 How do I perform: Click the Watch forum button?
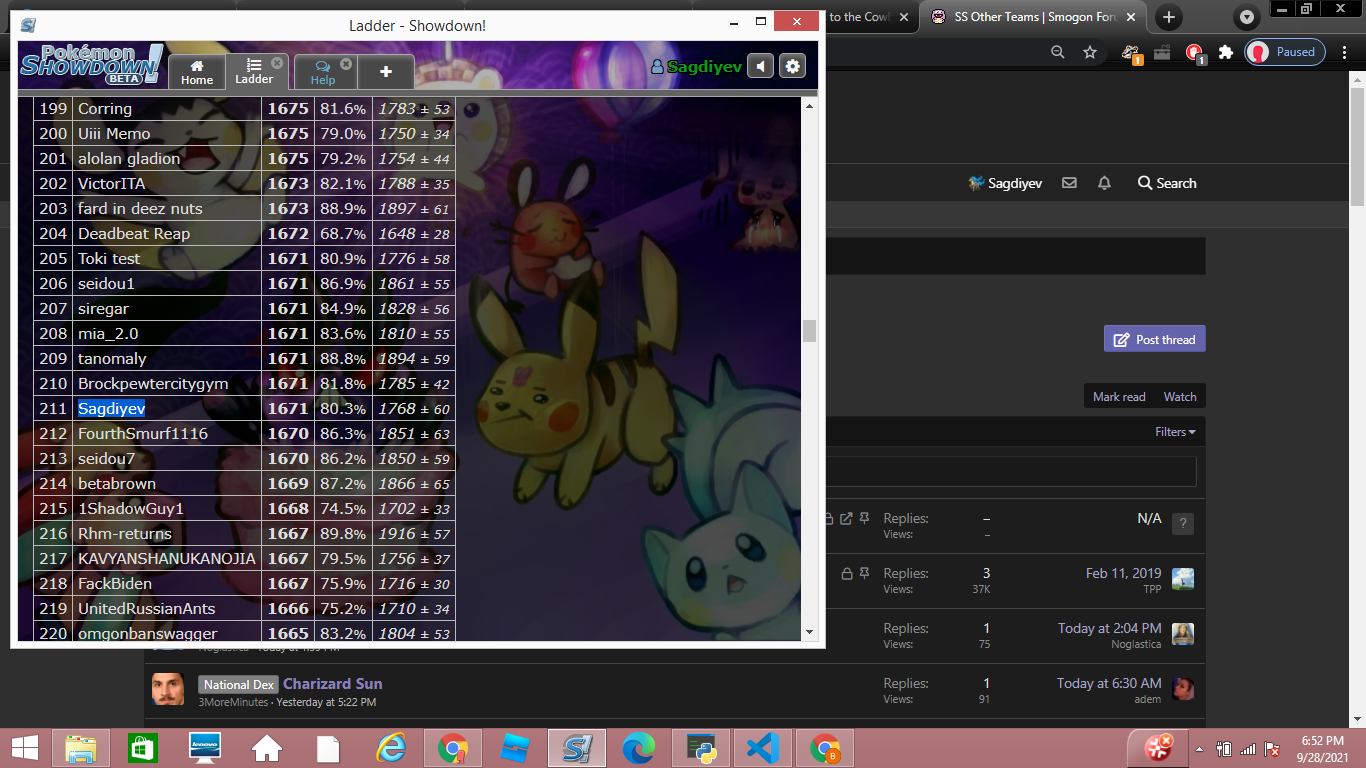pyautogui.click(x=1180, y=397)
